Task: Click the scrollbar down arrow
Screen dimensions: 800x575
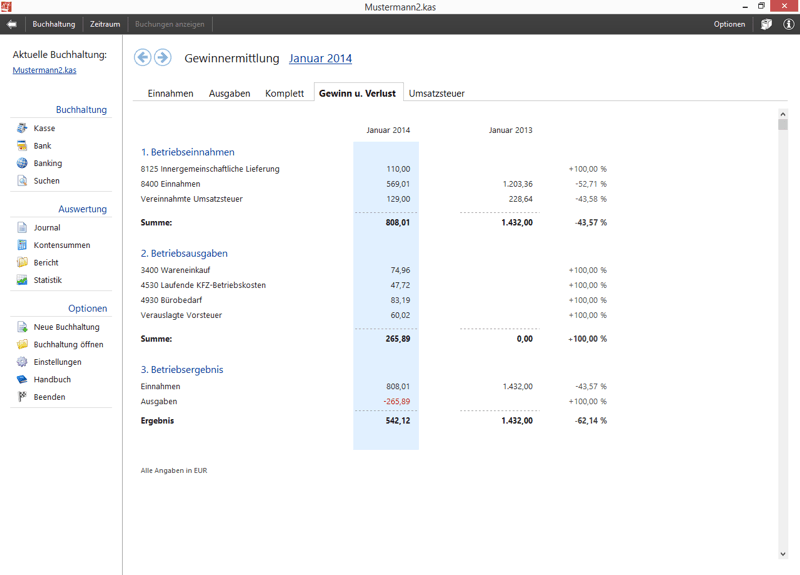Action: point(783,554)
